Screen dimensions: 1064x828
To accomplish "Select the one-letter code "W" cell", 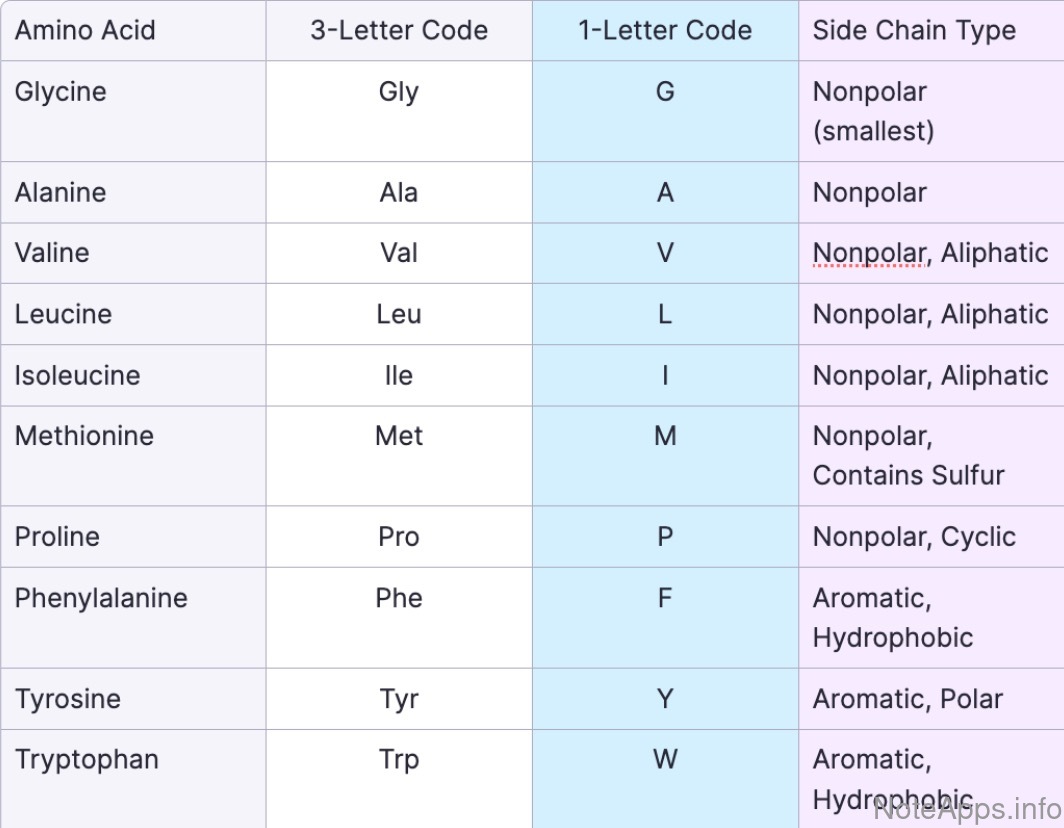I will tap(665, 759).
